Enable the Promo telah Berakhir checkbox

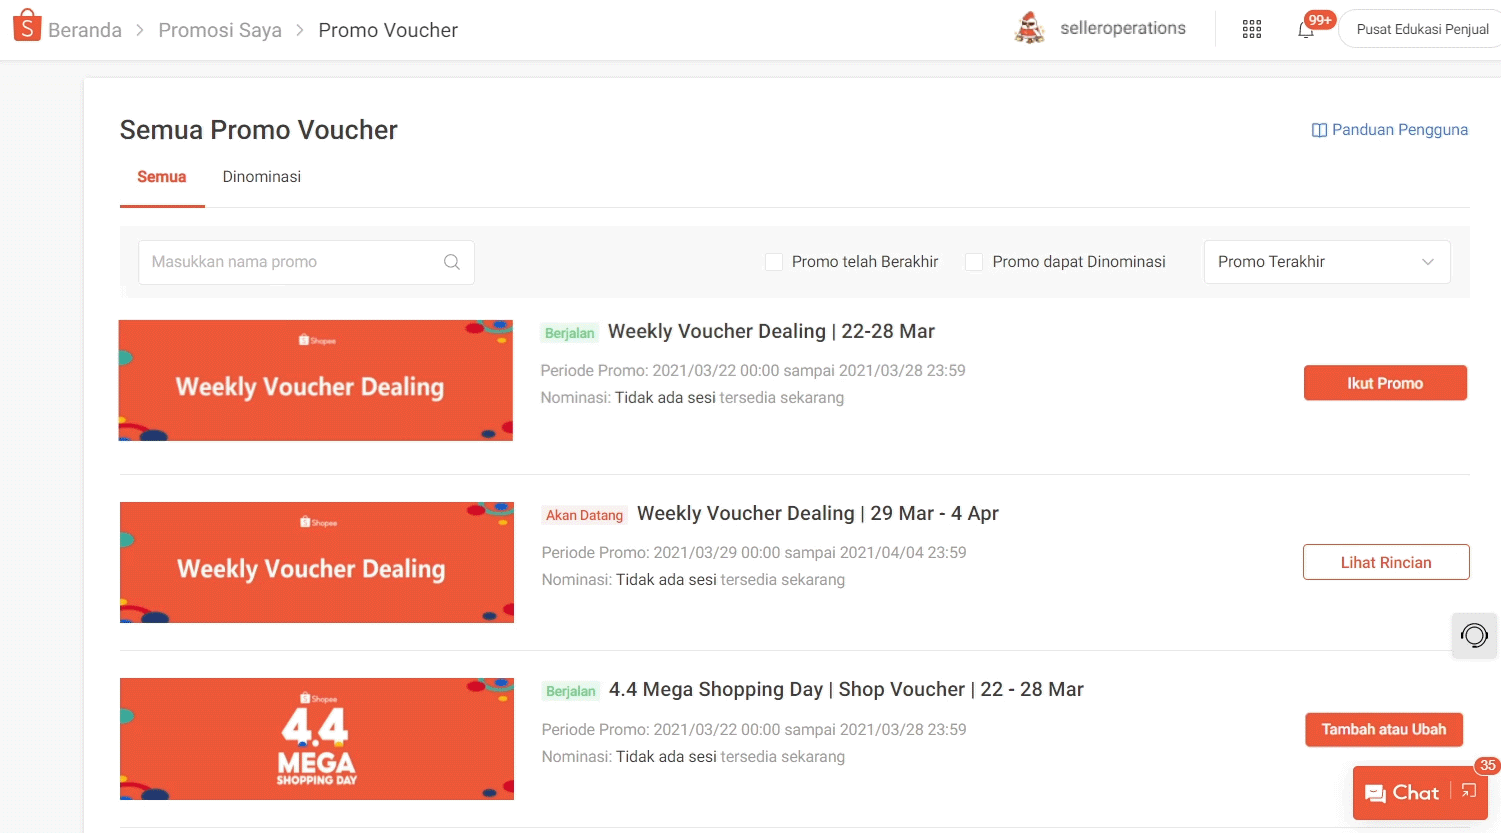pyautogui.click(x=774, y=262)
